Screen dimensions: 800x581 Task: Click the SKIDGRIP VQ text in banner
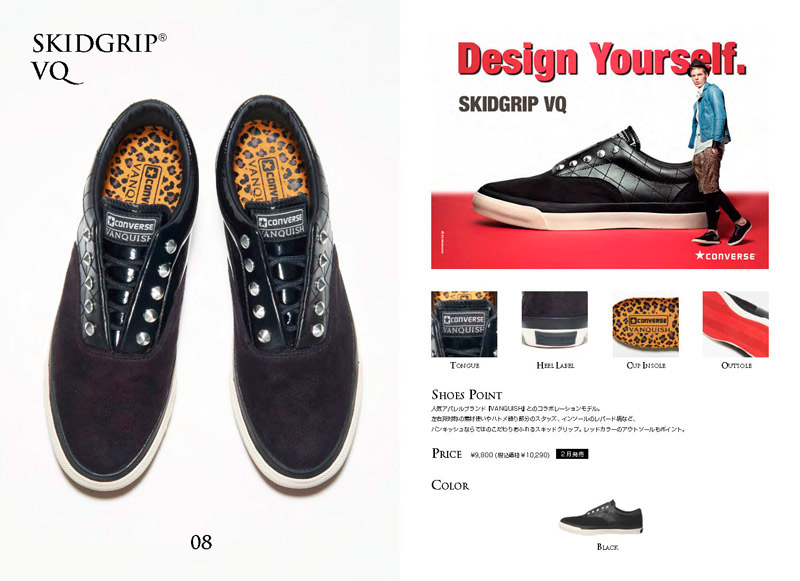pos(512,104)
